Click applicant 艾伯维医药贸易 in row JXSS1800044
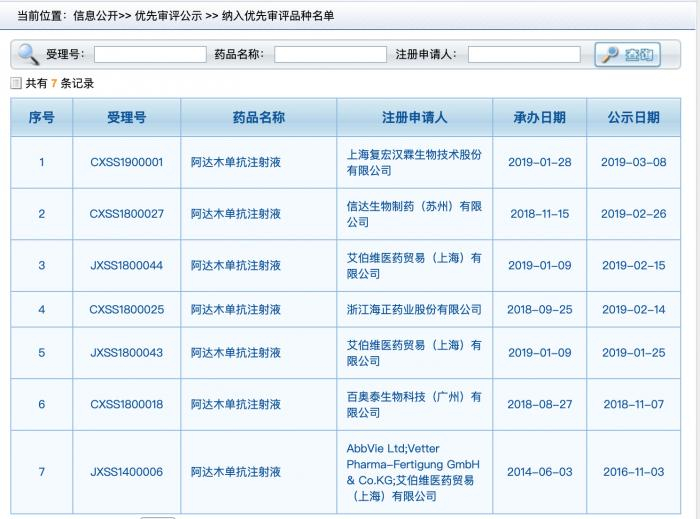Image resolution: width=700 pixels, height=519 pixels. click(x=414, y=266)
